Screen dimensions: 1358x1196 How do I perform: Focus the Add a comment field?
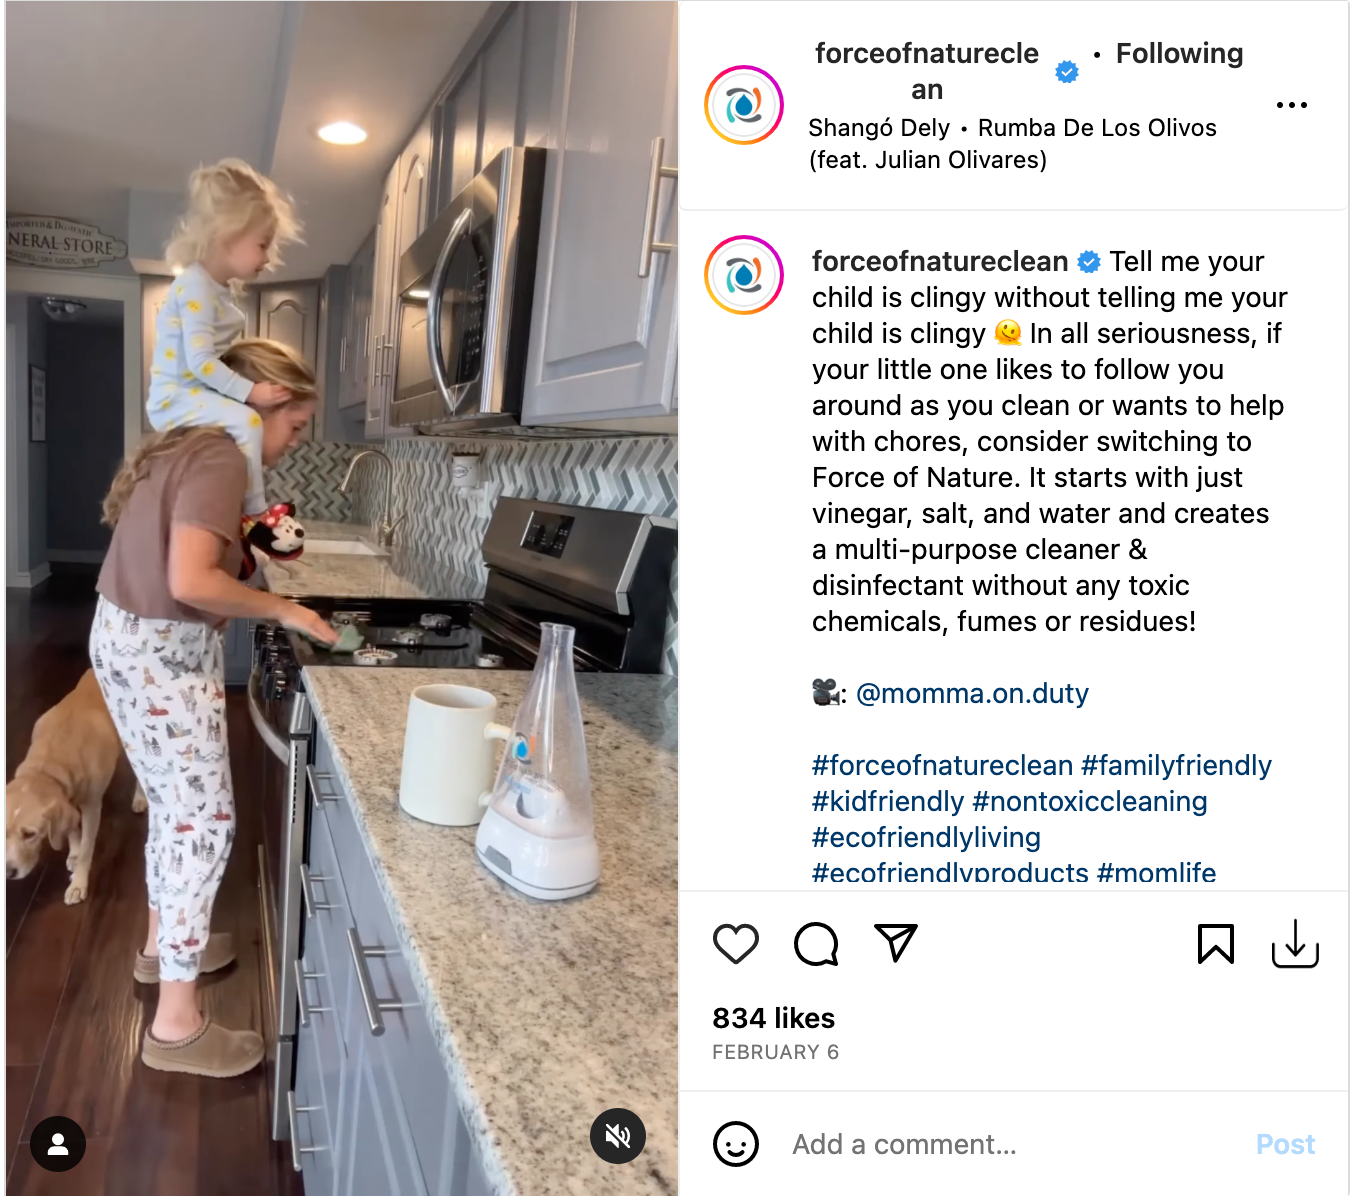coord(1010,1144)
